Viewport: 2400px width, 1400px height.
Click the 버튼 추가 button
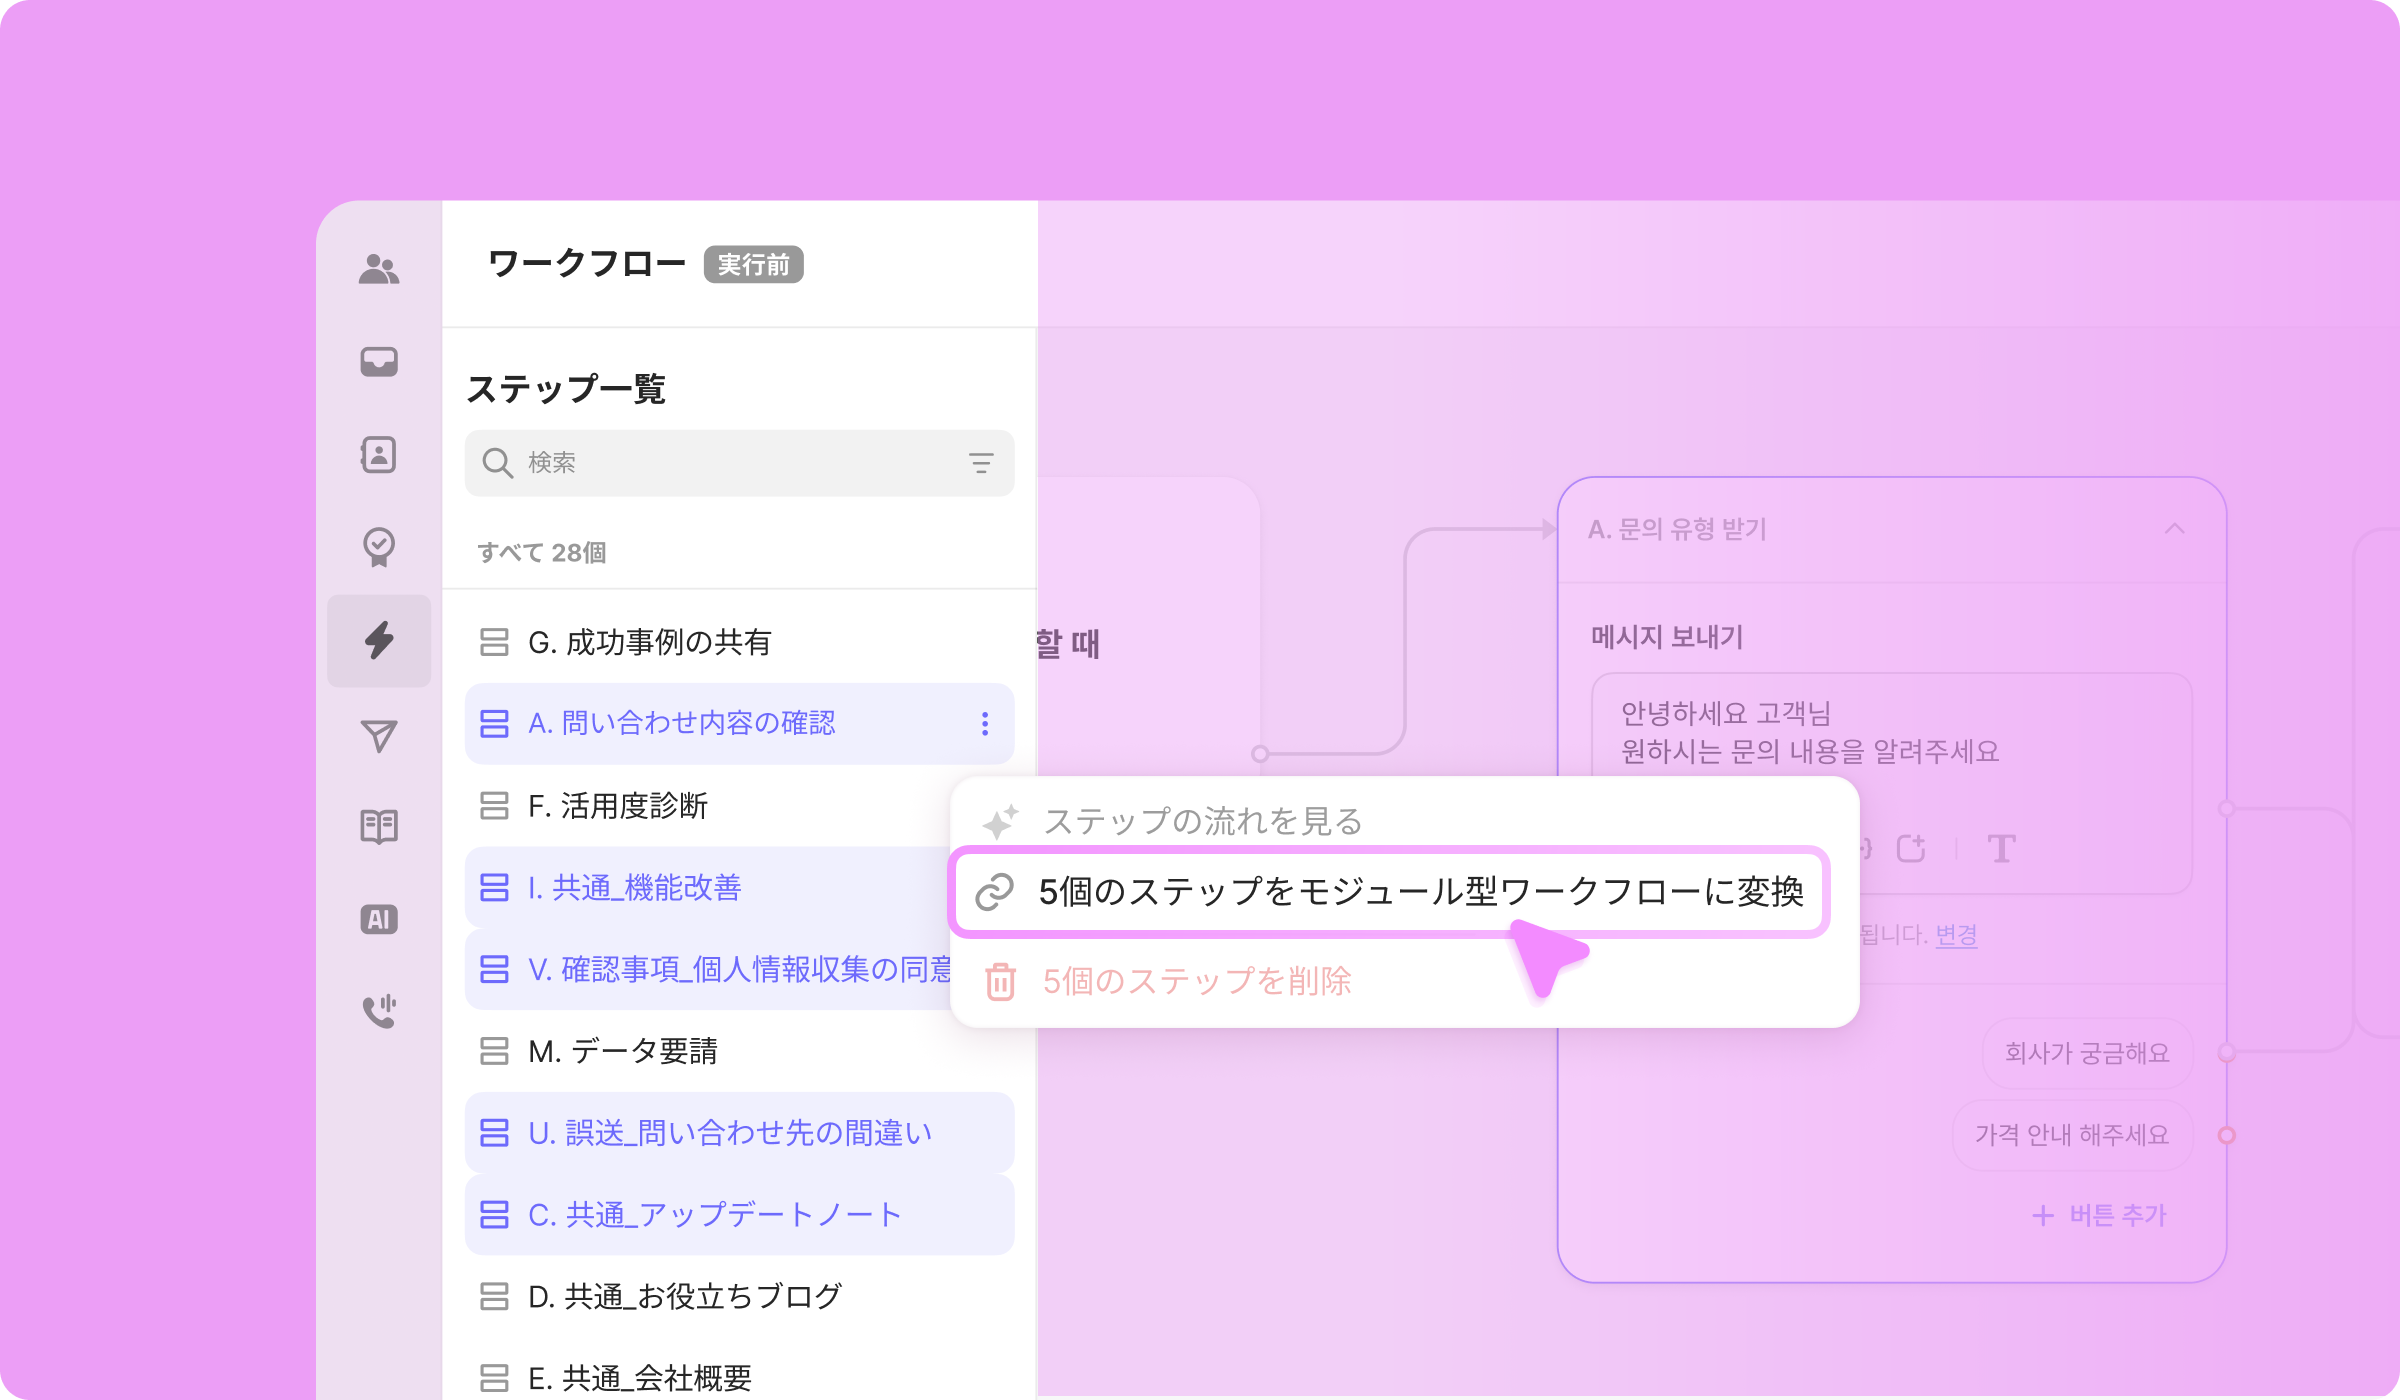(2100, 1215)
